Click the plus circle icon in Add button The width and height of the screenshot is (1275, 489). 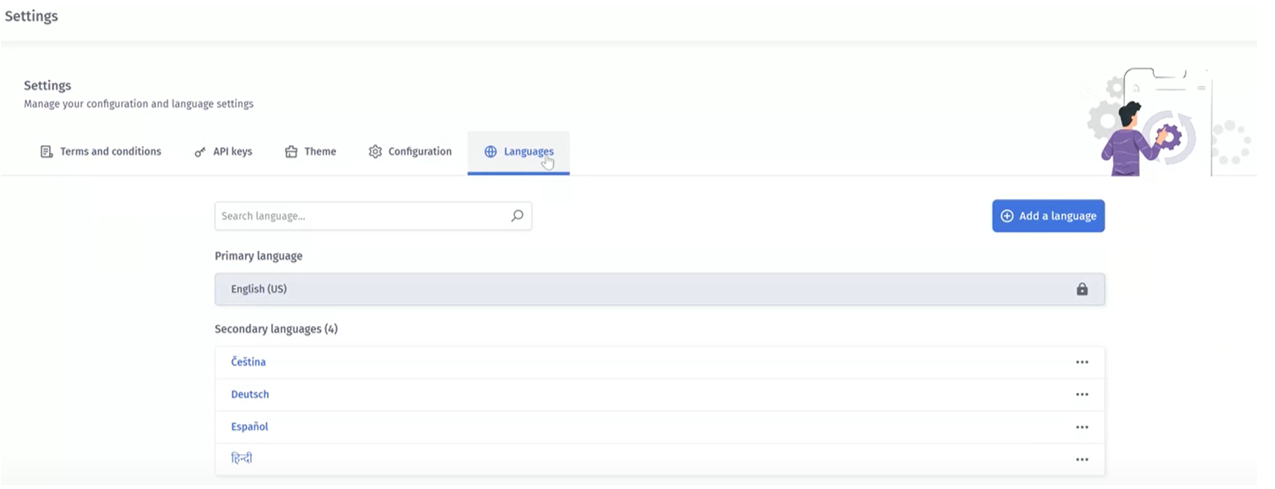click(x=1007, y=216)
